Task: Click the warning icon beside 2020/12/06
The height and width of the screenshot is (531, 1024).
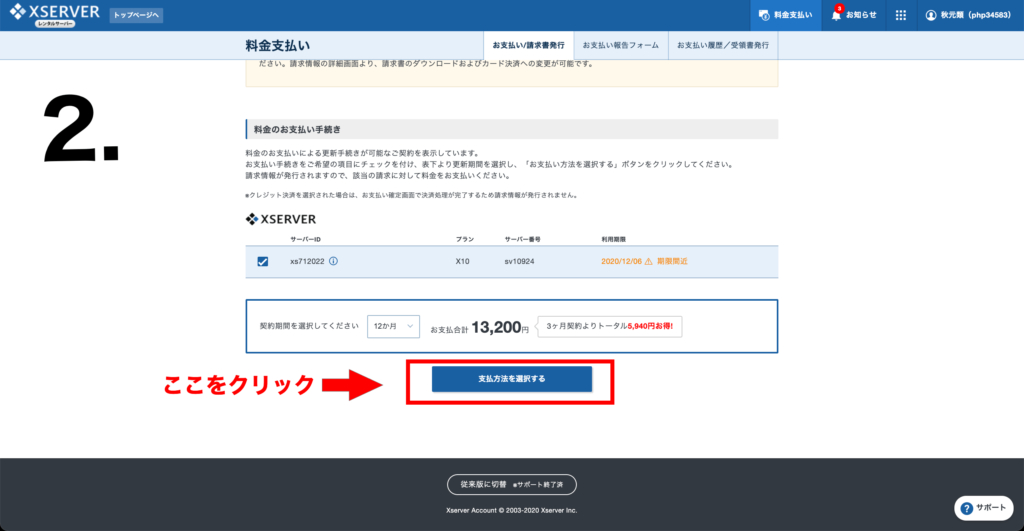Action: (x=648, y=261)
